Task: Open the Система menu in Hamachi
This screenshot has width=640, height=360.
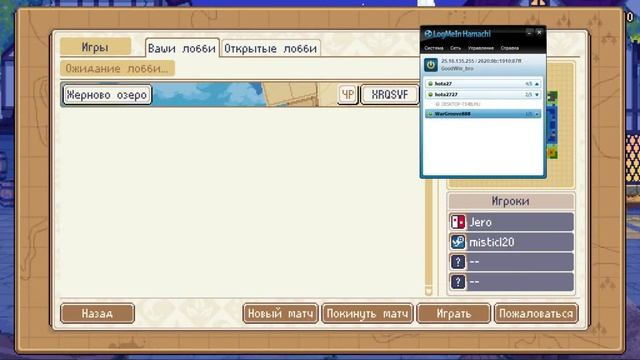Action: (x=433, y=48)
